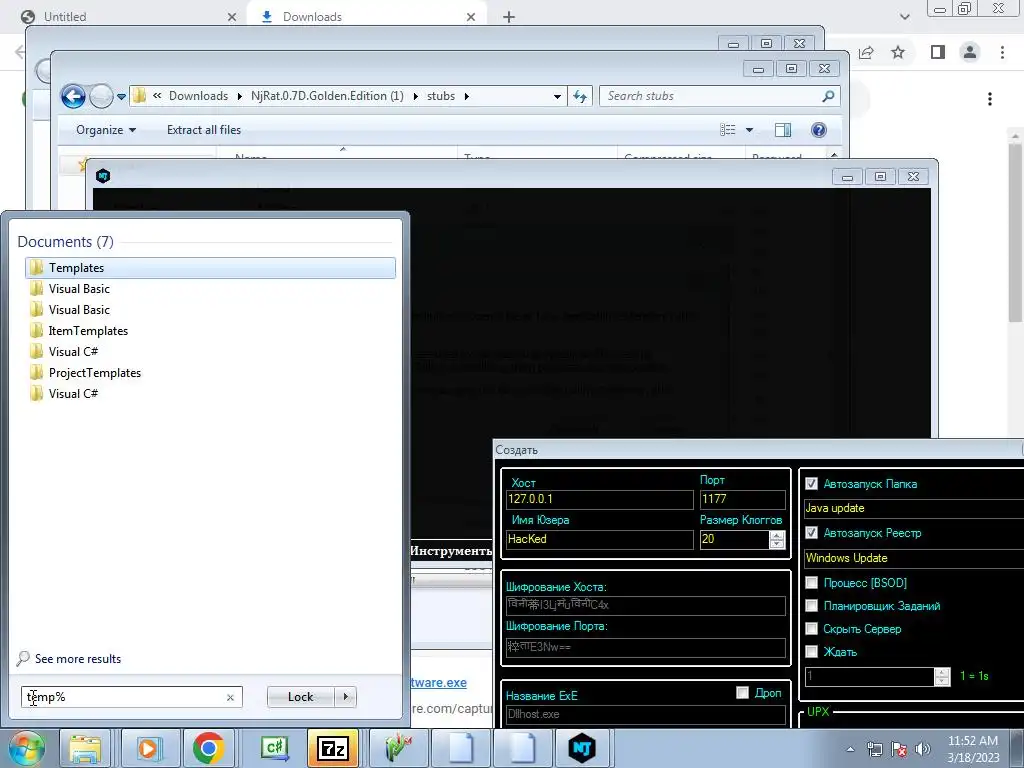Expand the view options dropdown arrow
The width and height of the screenshot is (1024, 768).
click(x=749, y=130)
